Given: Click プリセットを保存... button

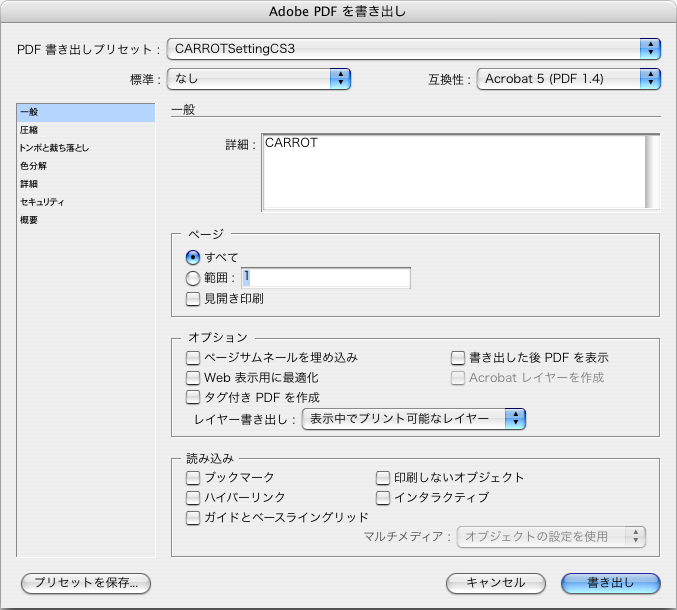Looking at the screenshot, I should (86, 583).
